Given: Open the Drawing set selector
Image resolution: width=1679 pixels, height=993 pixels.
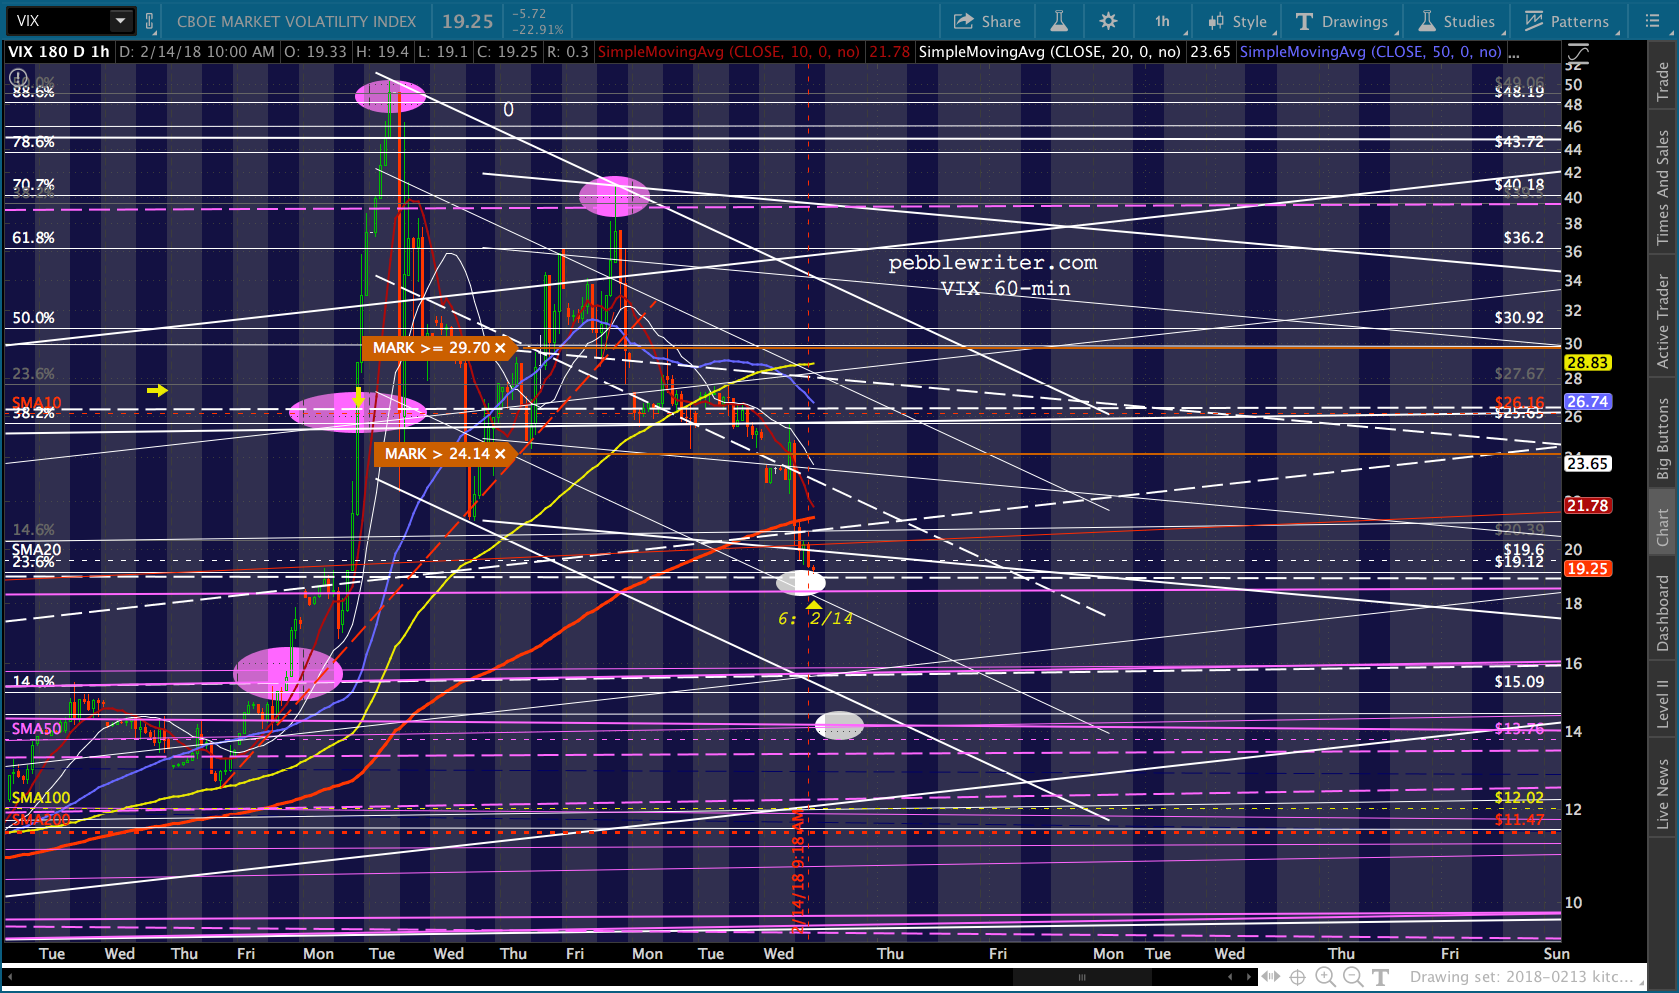Looking at the screenshot, I should pos(1520,977).
